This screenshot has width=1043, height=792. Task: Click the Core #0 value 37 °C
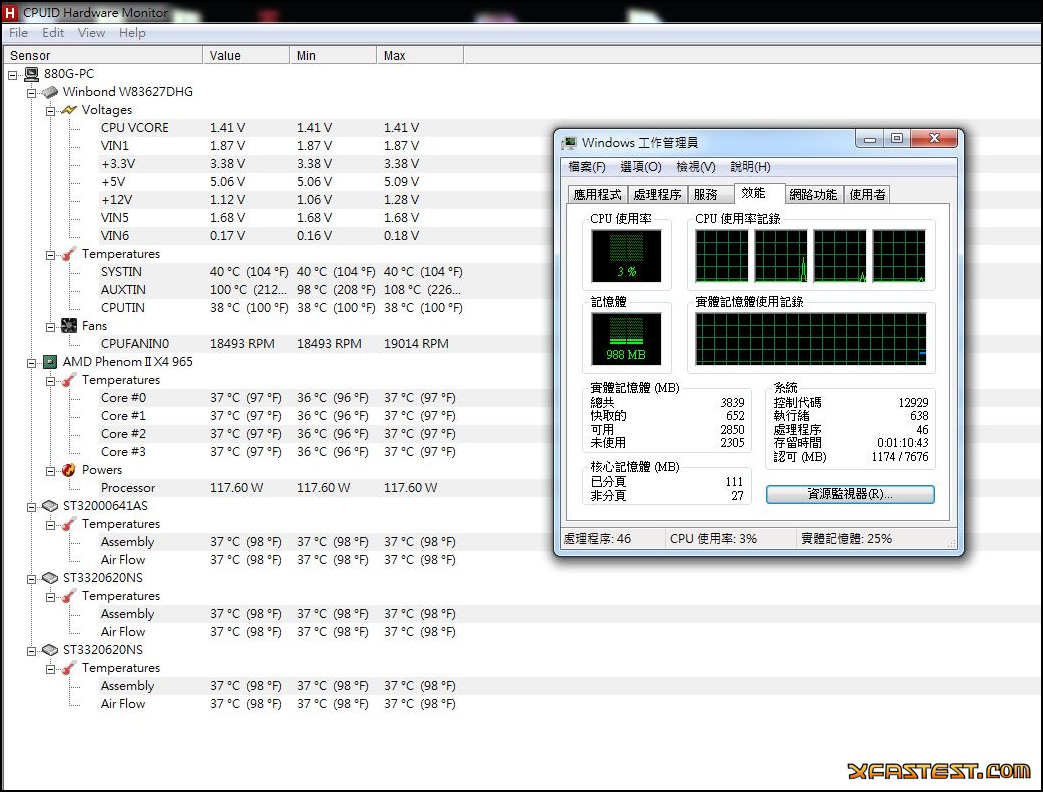[245, 398]
